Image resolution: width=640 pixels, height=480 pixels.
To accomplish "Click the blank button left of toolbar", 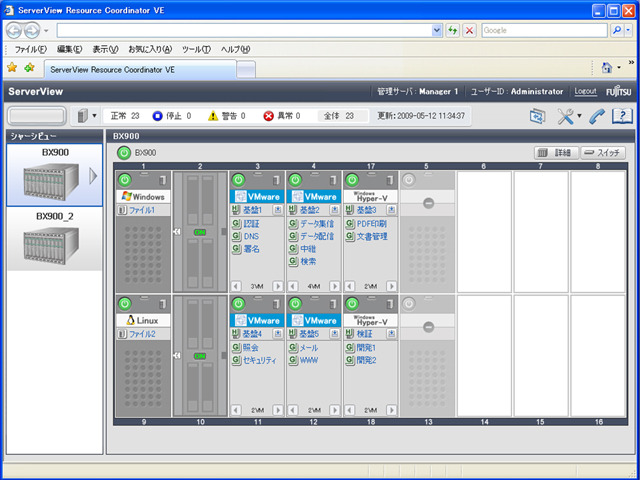I will (37, 116).
